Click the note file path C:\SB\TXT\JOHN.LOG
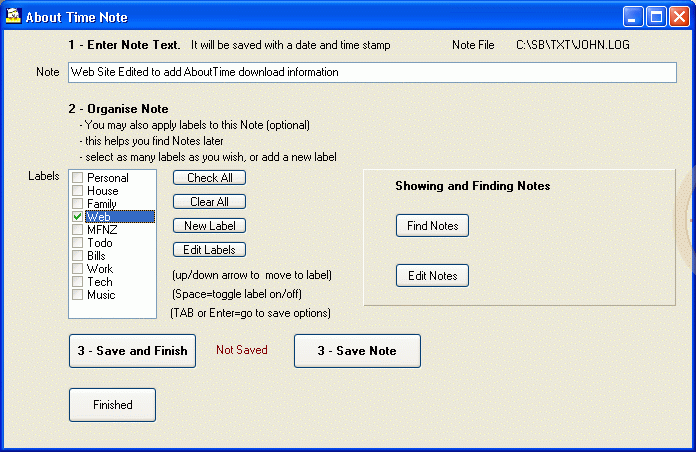The height and width of the screenshot is (452, 696). point(573,45)
